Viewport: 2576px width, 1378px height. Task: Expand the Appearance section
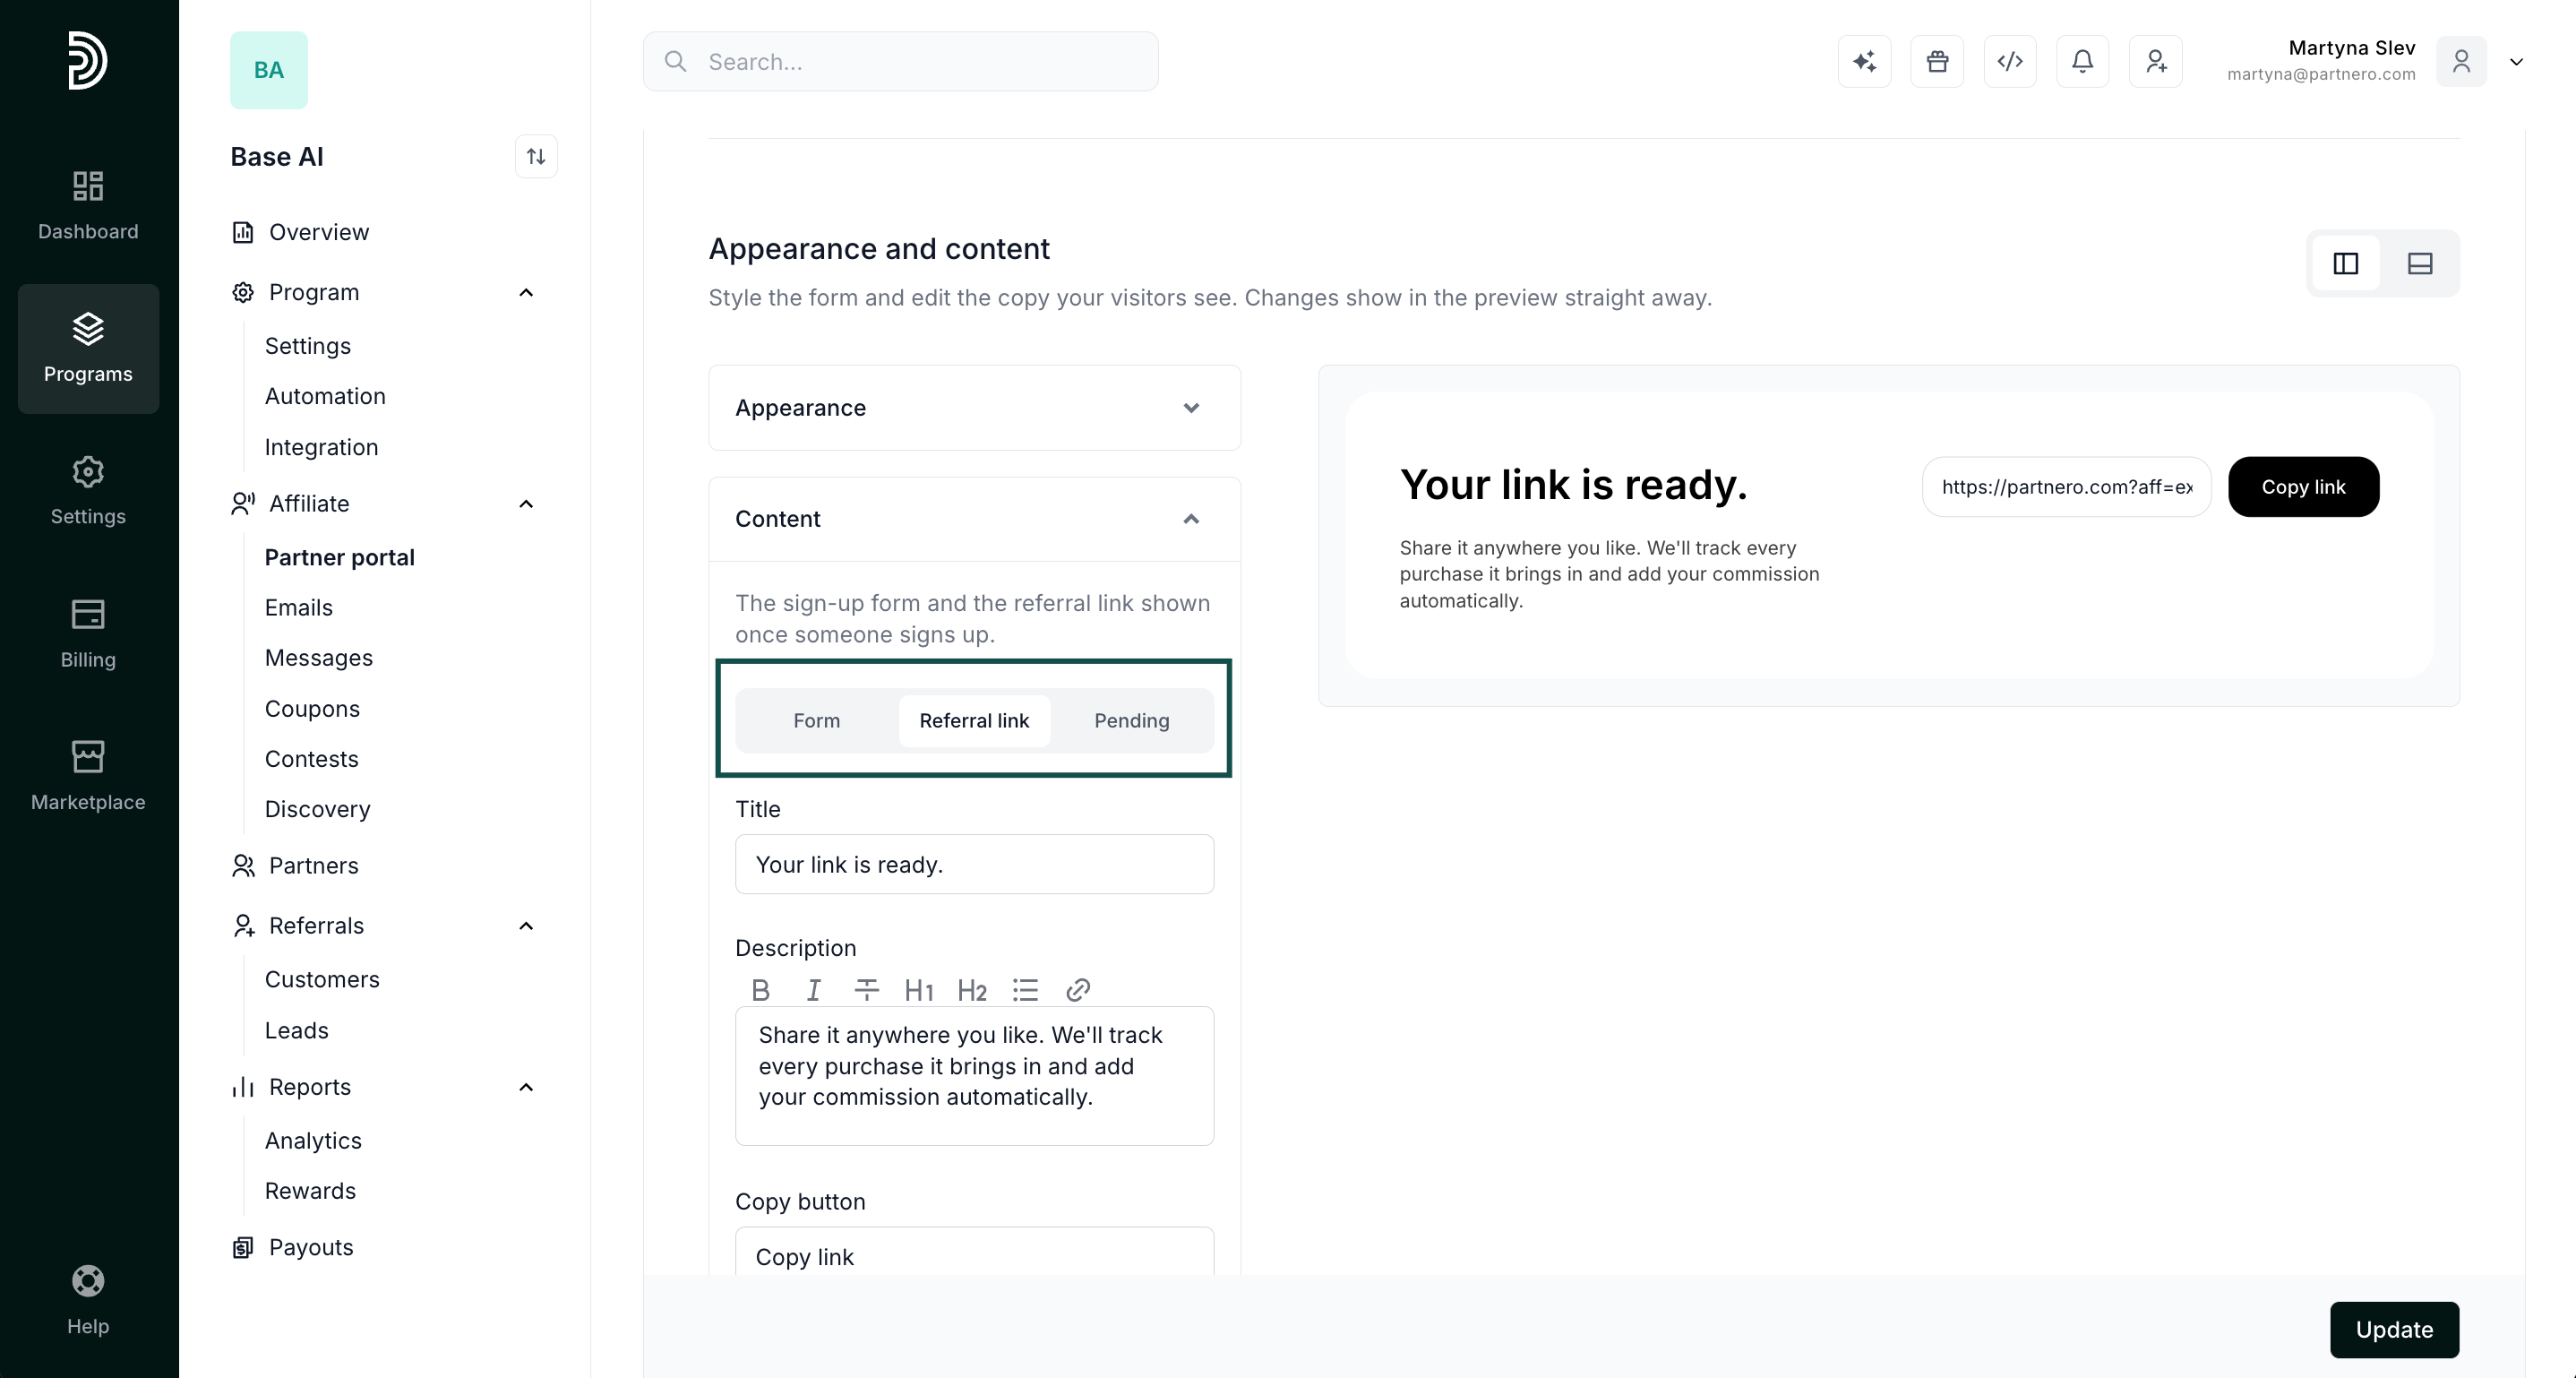click(x=974, y=408)
